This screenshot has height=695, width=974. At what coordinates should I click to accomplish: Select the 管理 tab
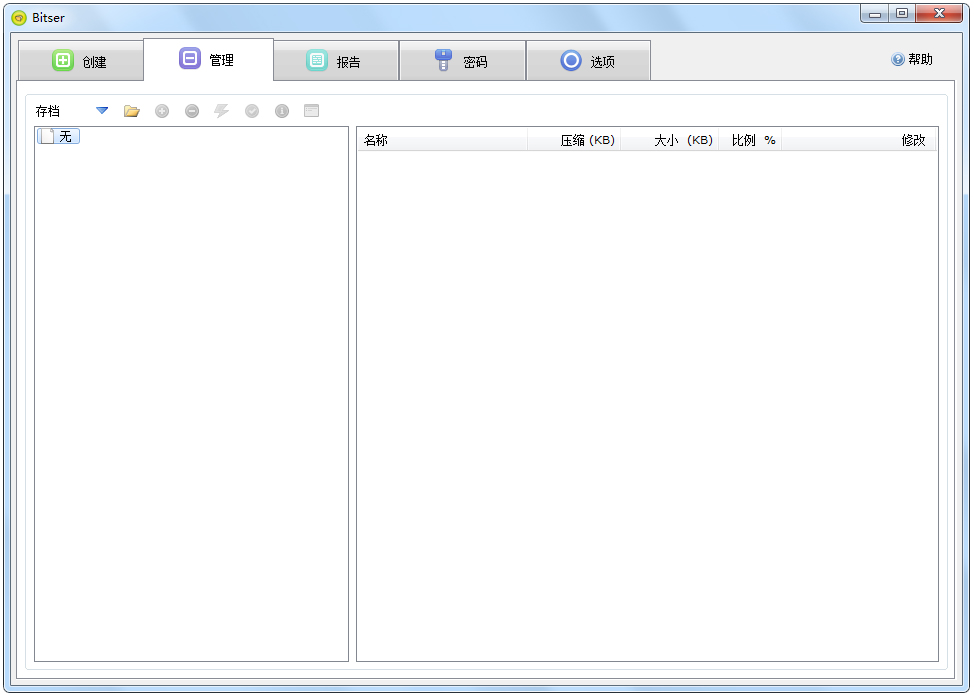pyautogui.click(x=208, y=60)
